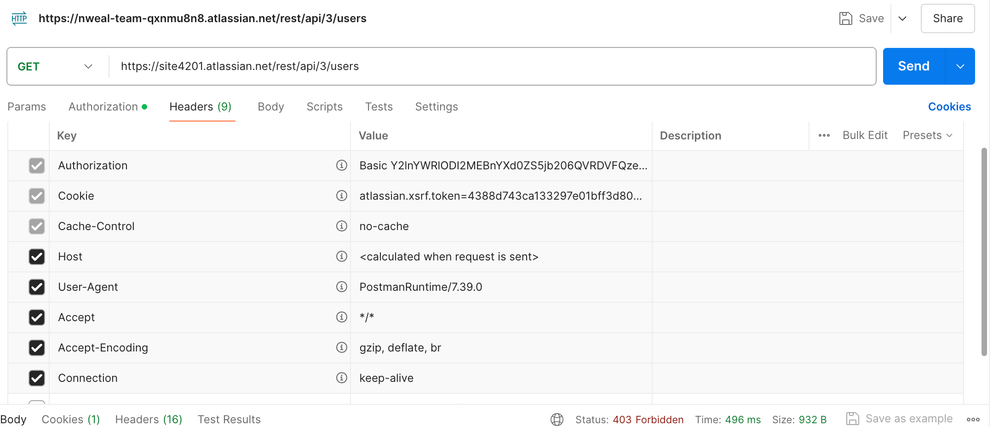Click the info icon beside Authorization header
Screen dimensions: 999x427
coord(341,166)
